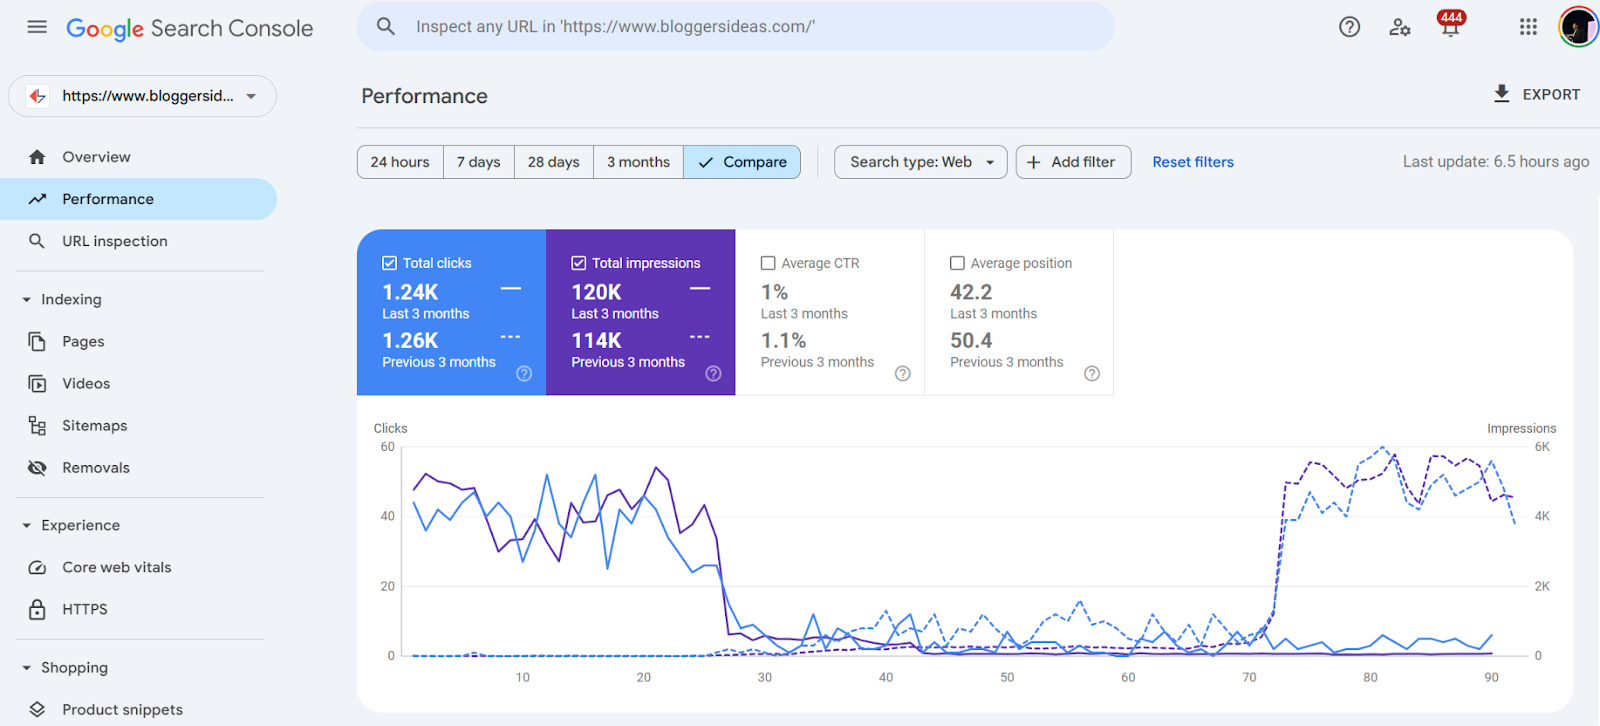Screen dimensions: 1600x726
Task: Click the Export download icon
Action: click(x=1501, y=94)
